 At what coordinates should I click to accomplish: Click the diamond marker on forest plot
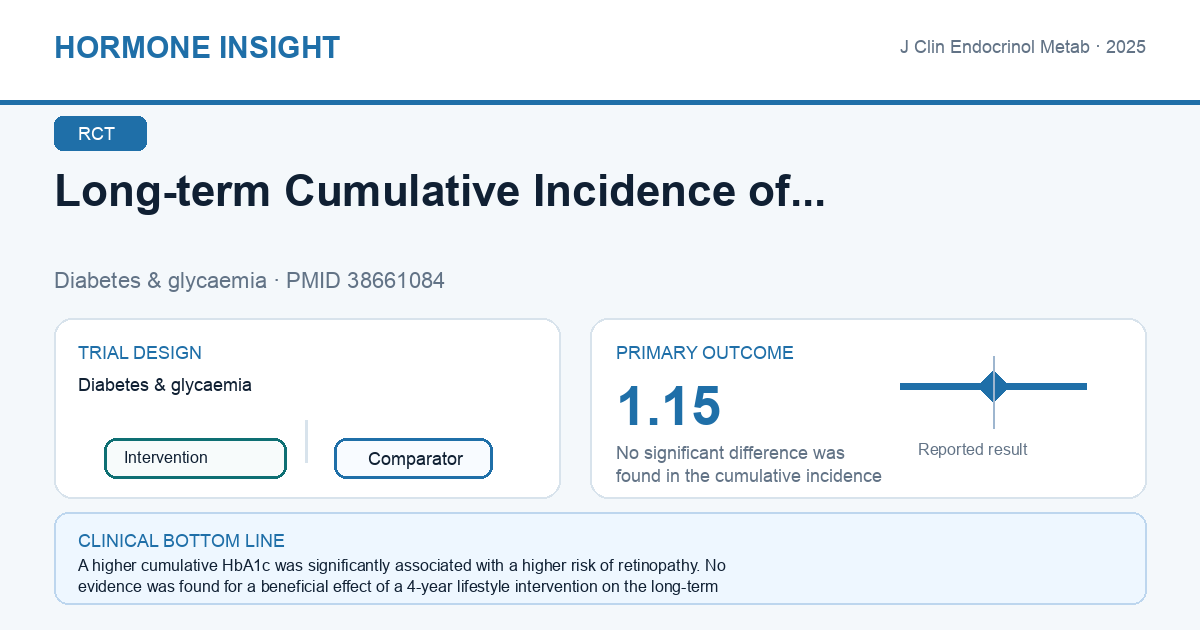(994, 386)
